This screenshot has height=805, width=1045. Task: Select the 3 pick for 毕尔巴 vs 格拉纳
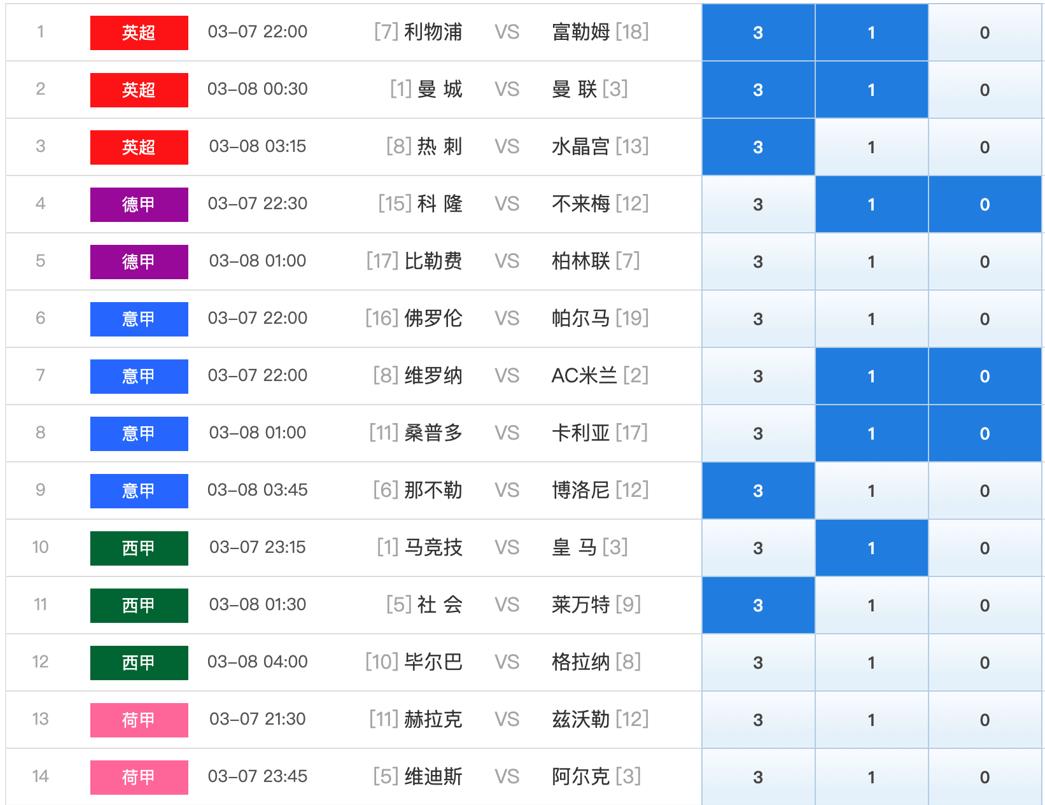pyautogui.click(x=758, y=662)
